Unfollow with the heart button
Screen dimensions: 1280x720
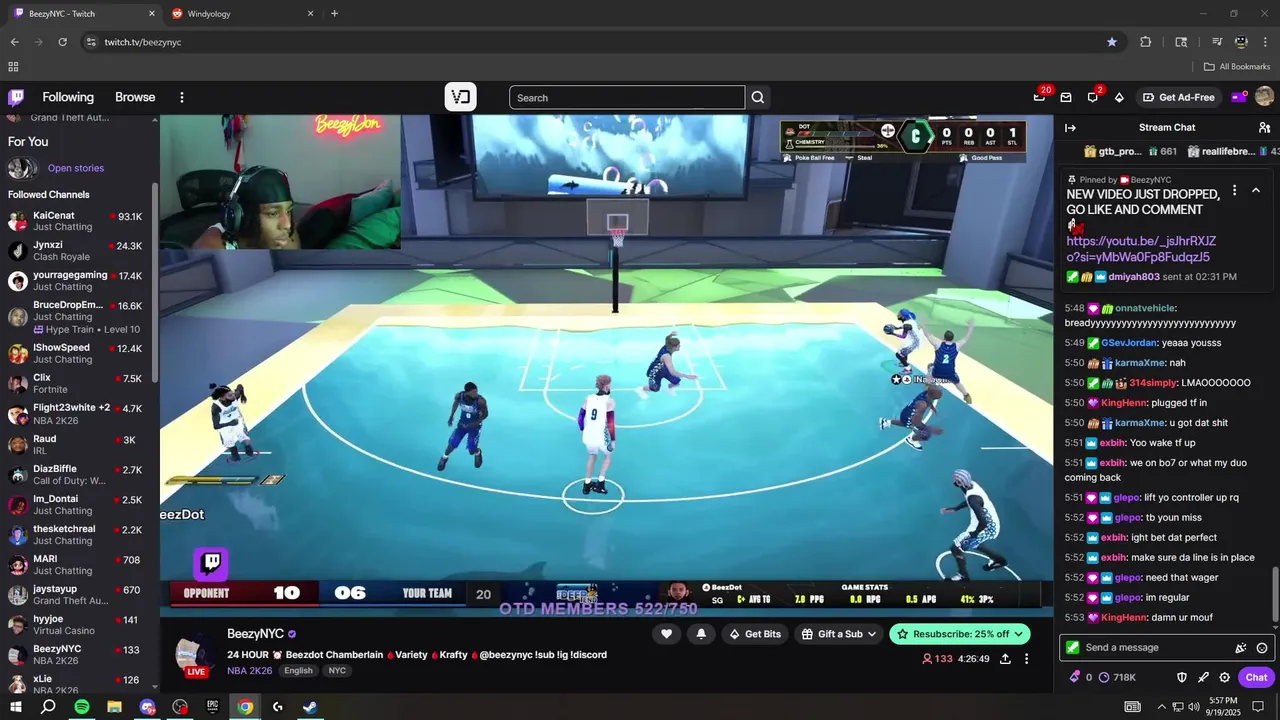(x=667, y=634)
